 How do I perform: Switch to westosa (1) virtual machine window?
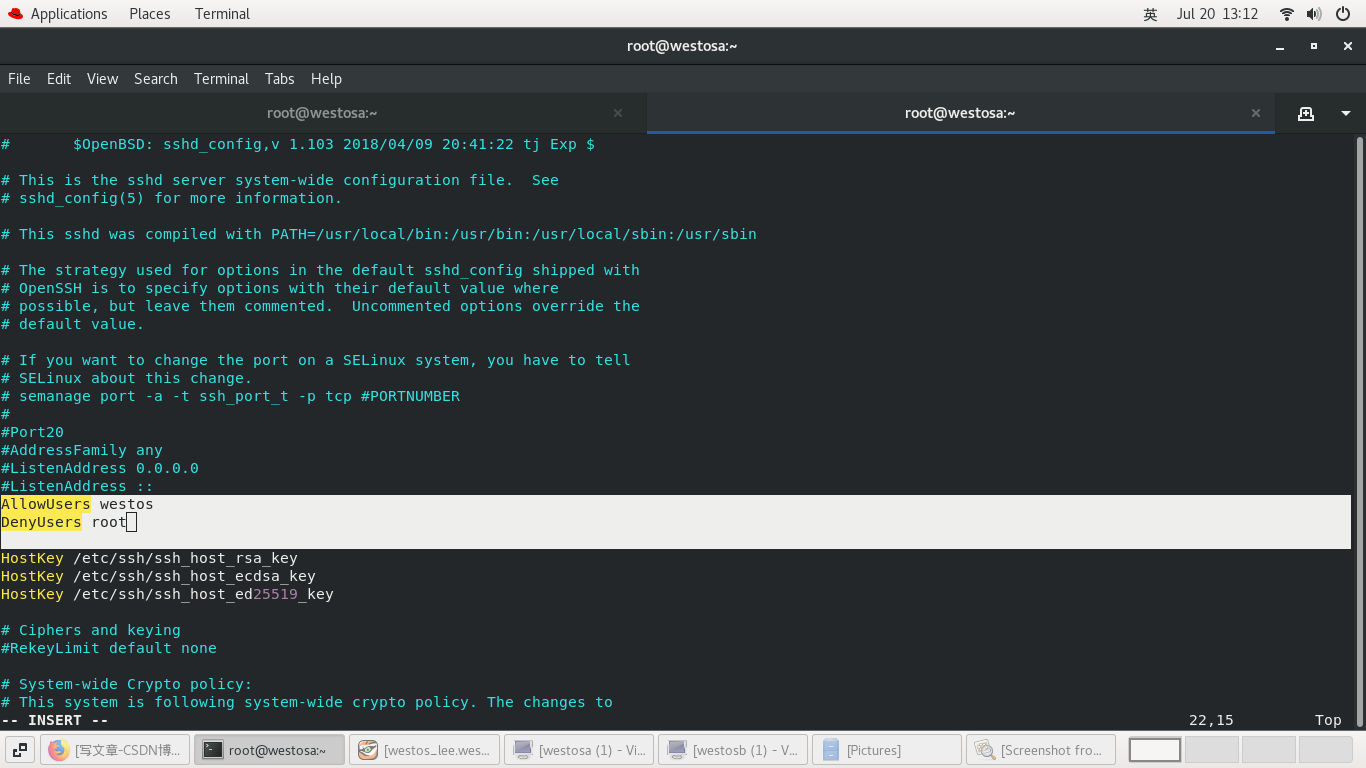tap(579, 750)
